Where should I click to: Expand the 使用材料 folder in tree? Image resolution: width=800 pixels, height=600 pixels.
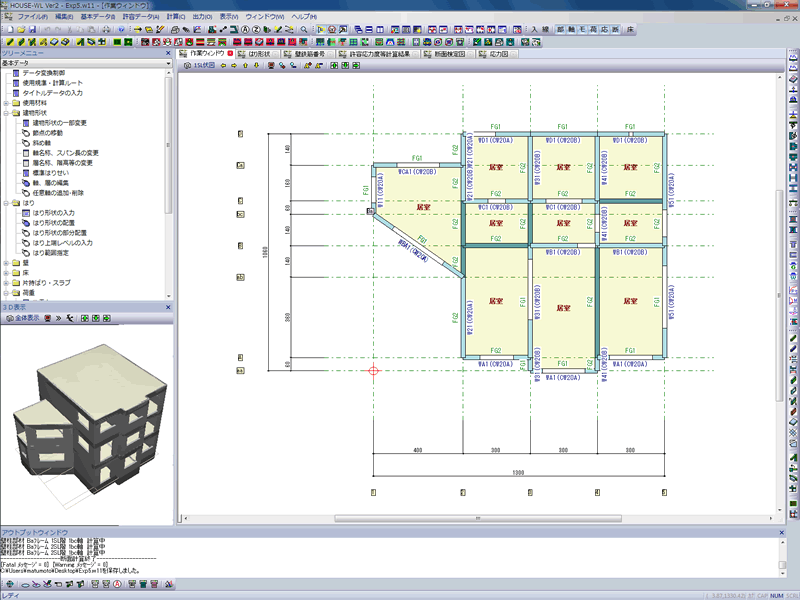tap(6, 103)
